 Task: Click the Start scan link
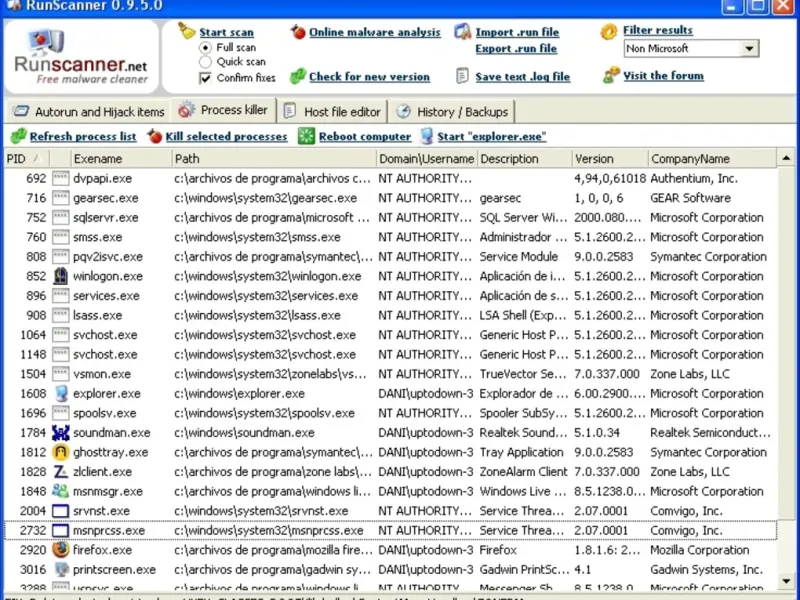click(x=226, y=32)
